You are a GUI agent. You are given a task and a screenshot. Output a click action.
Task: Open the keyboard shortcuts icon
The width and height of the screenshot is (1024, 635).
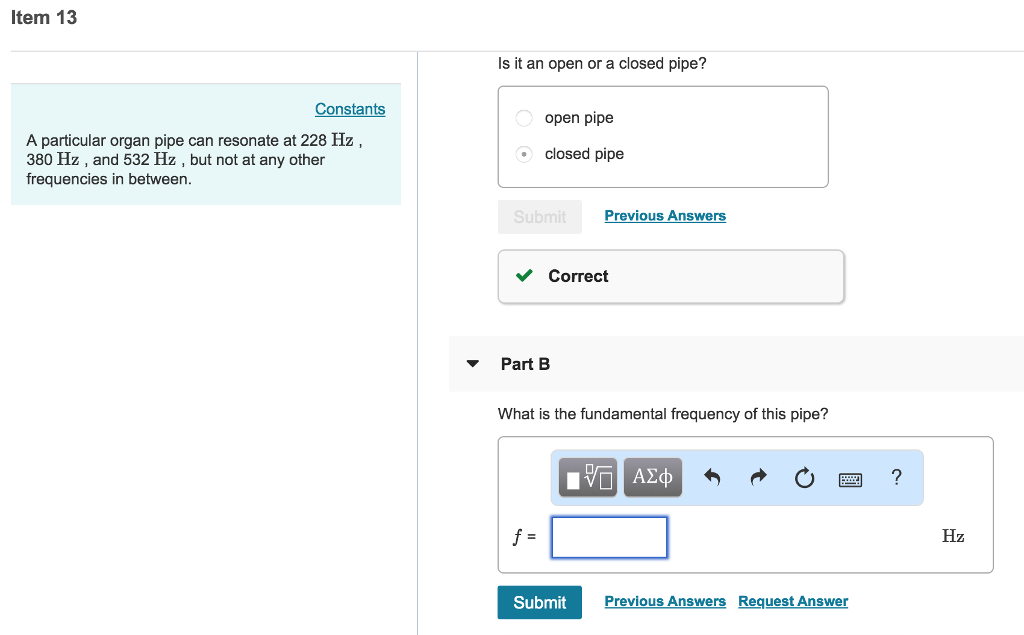pos(849,478)
